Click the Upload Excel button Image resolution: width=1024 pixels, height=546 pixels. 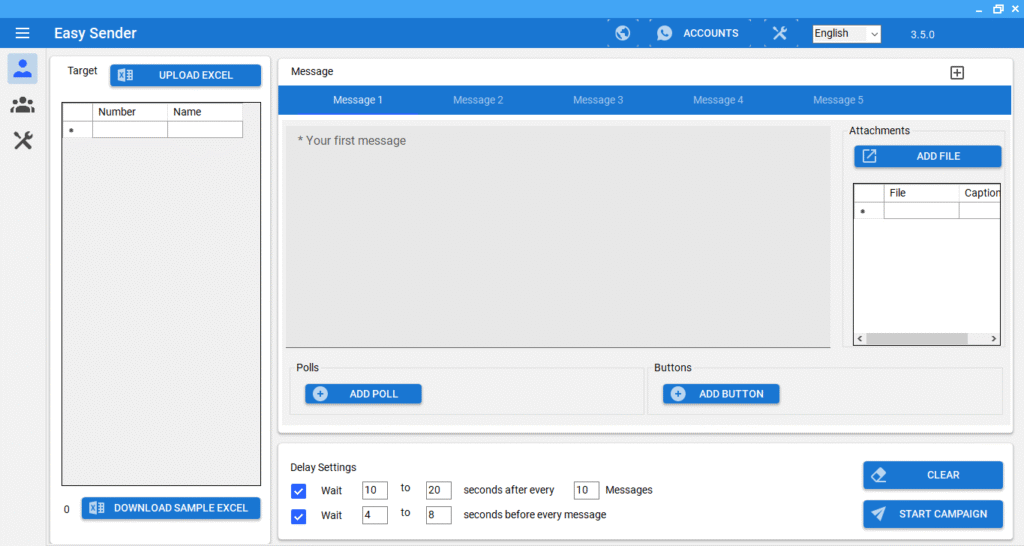pyautogui.click(x=185, y=75)
